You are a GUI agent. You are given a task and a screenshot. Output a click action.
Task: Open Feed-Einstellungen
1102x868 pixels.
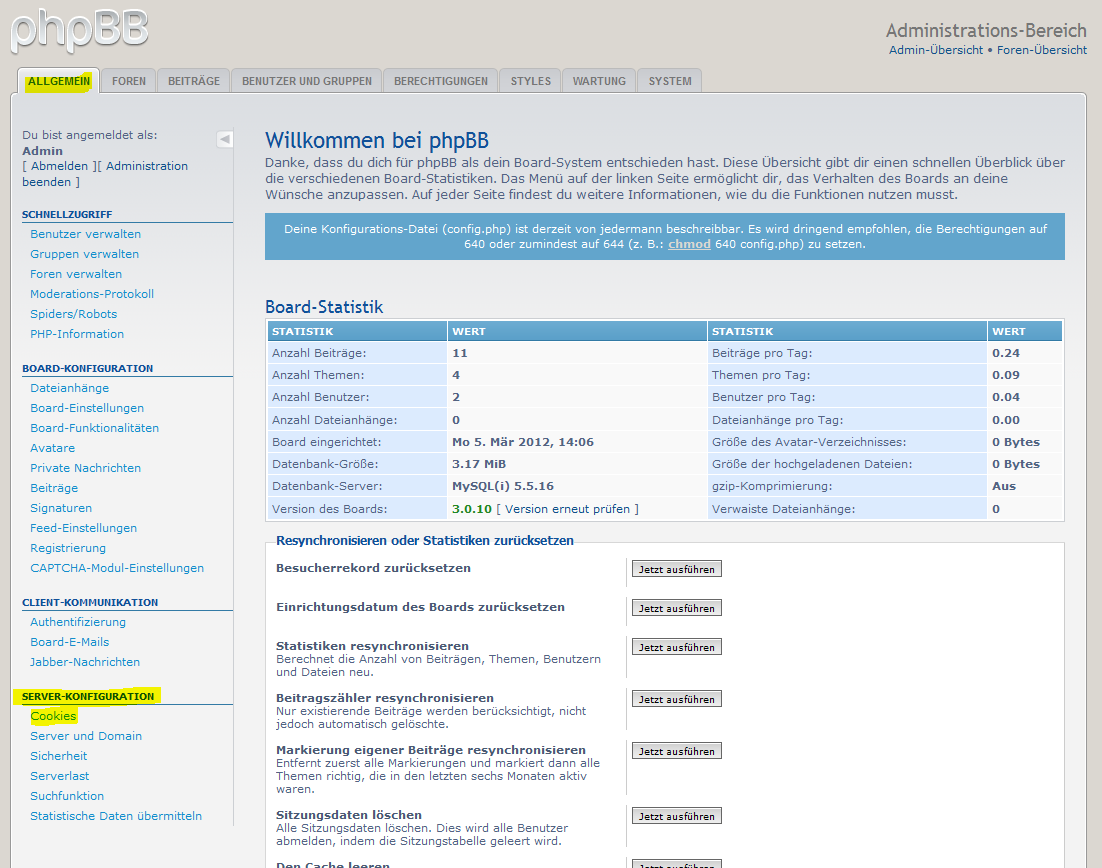click(x=84, y=528)
